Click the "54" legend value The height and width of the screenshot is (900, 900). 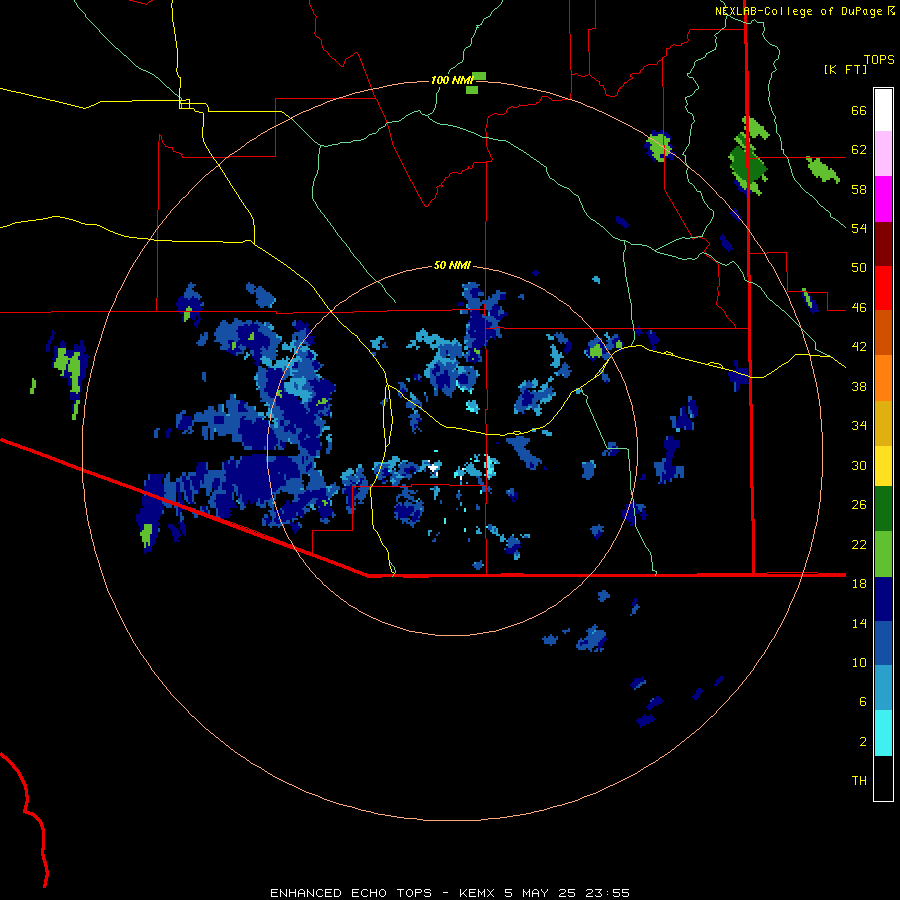tap(859, 228)
